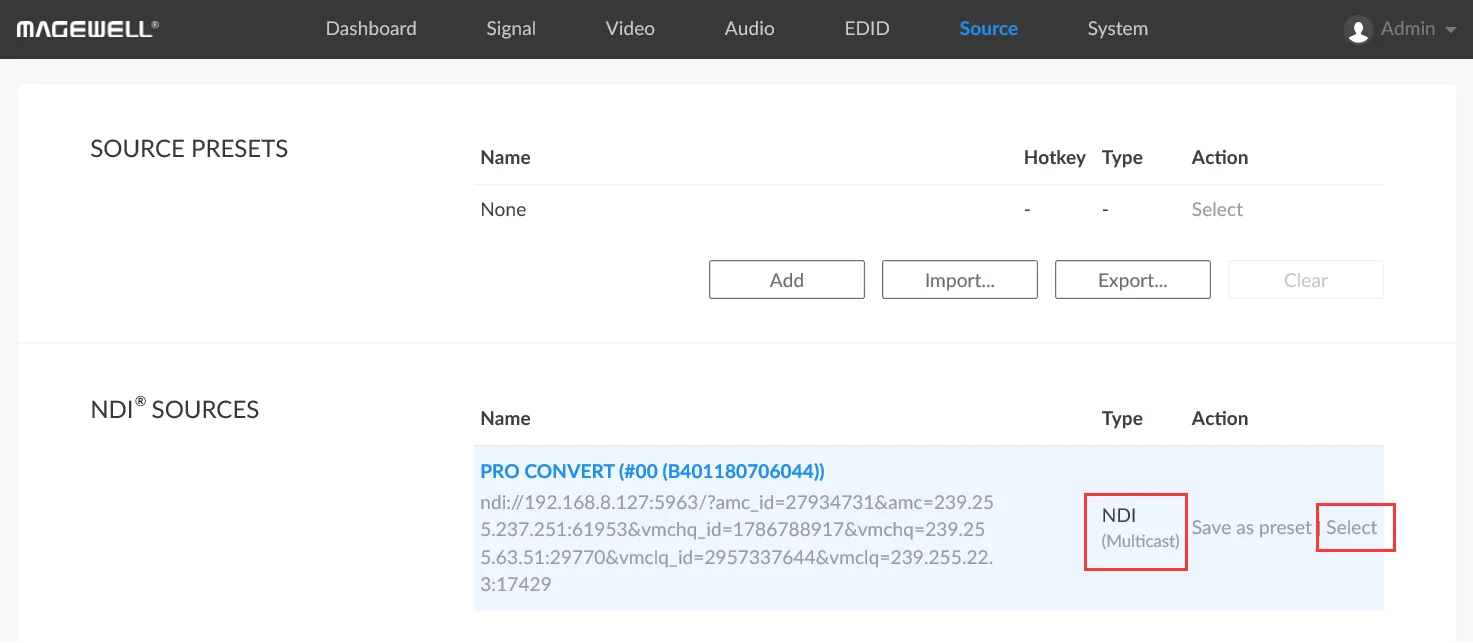Click the None preset name

point(503,210)
